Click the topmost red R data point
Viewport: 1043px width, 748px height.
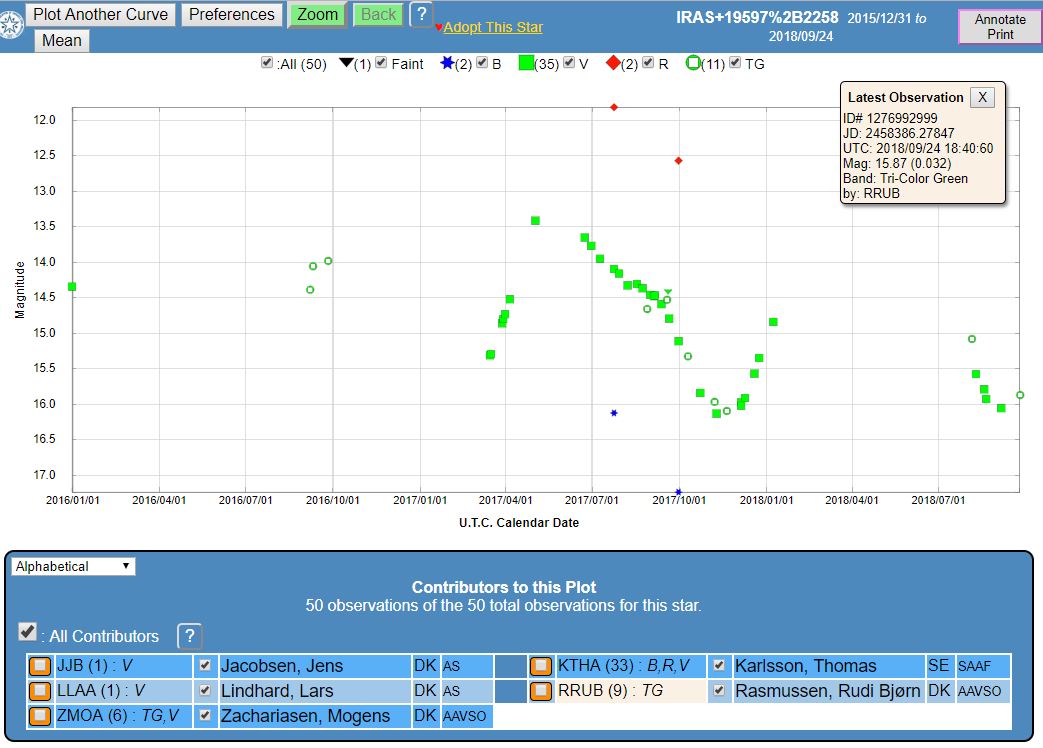614,107
